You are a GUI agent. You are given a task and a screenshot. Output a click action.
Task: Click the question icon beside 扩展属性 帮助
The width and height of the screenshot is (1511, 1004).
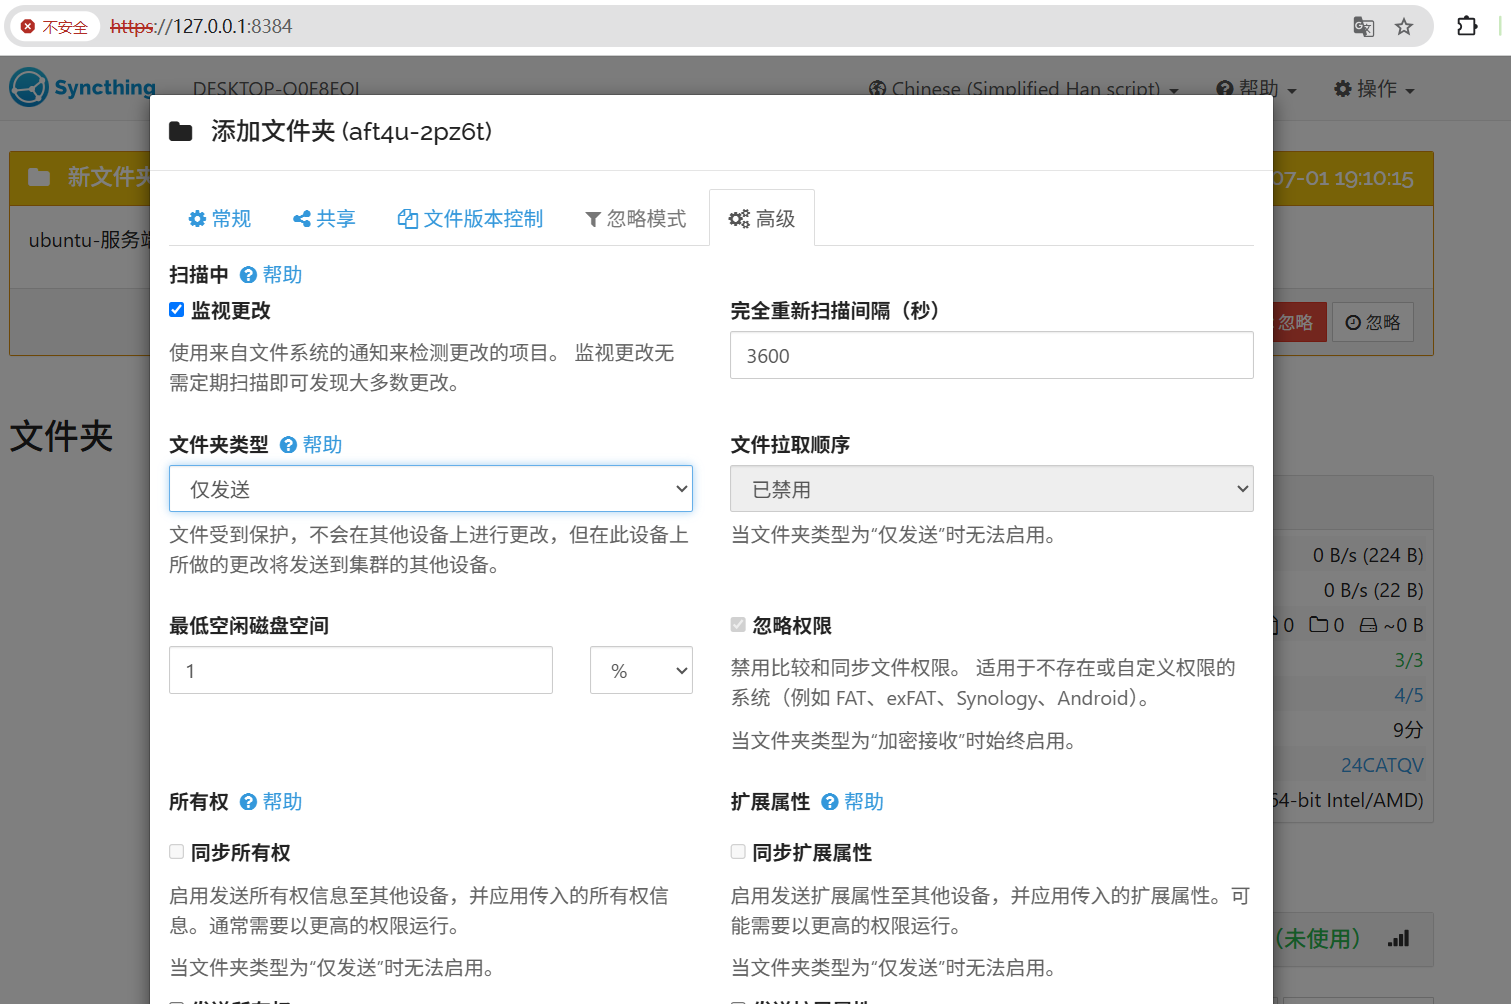click(x=830, y=802)
